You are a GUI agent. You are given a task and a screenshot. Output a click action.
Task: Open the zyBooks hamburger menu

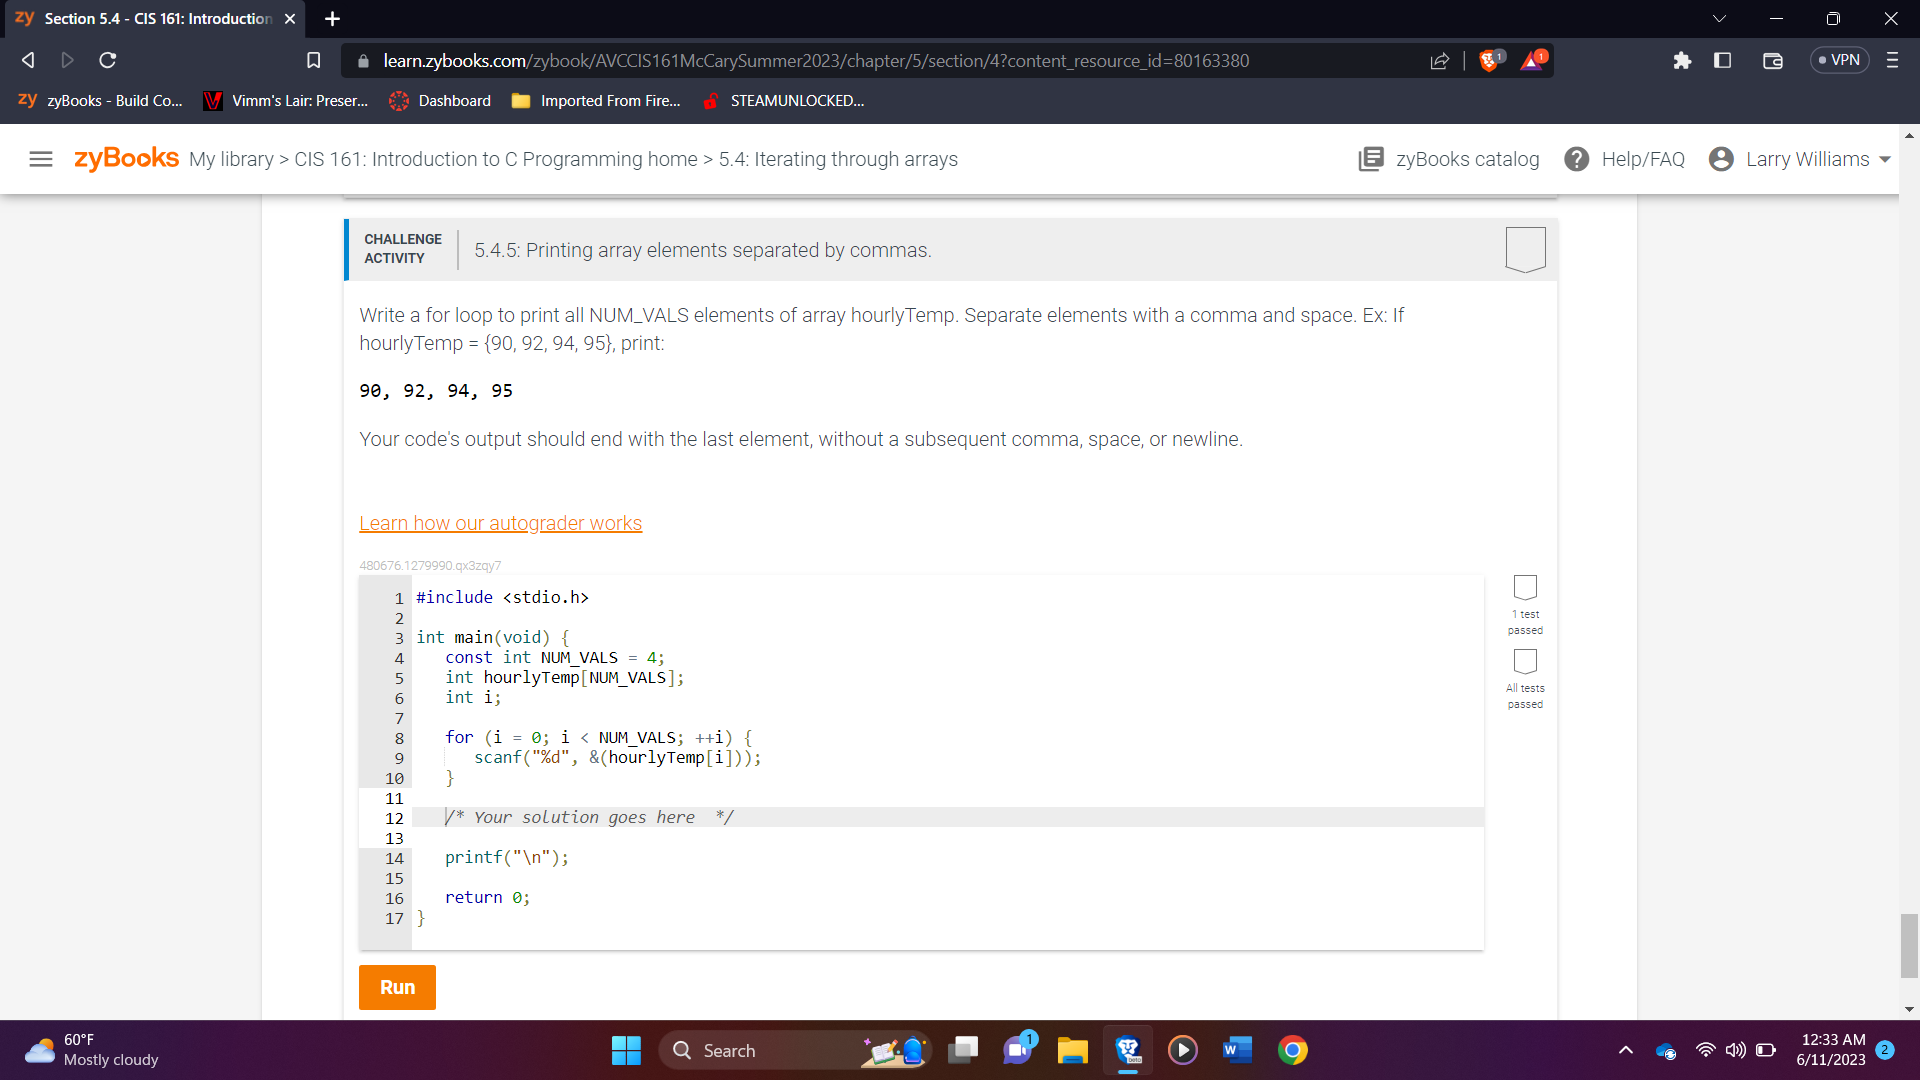pyautogui.click(x=41, y=159)
